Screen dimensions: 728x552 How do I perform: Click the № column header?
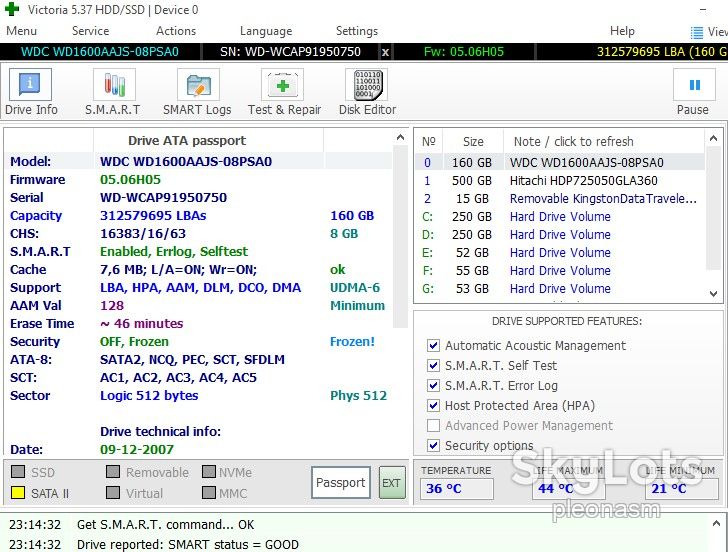coord(429,141)
